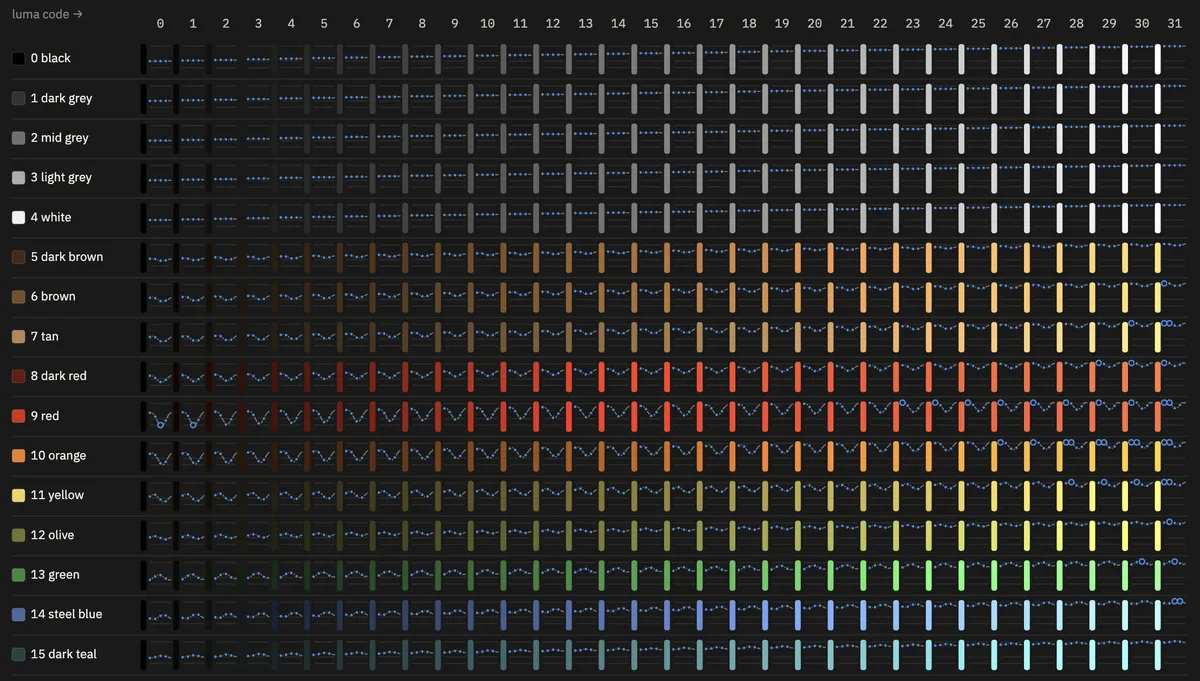Select the steel blue color bar at luma 18
Viewport: 1200px width, 681px height.
click(732, 614)
